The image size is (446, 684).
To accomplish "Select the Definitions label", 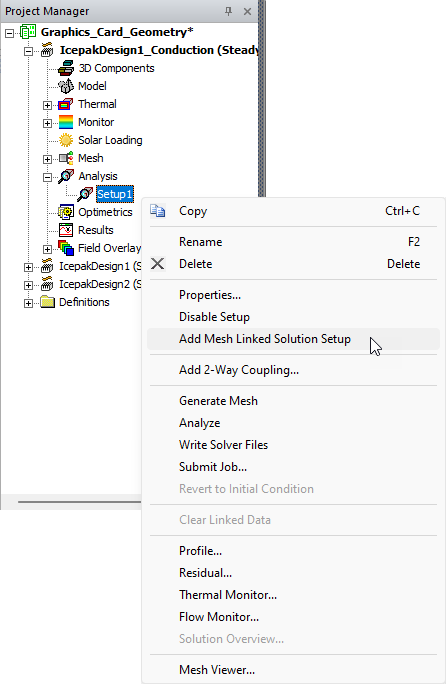I will (x=84, y=302).
